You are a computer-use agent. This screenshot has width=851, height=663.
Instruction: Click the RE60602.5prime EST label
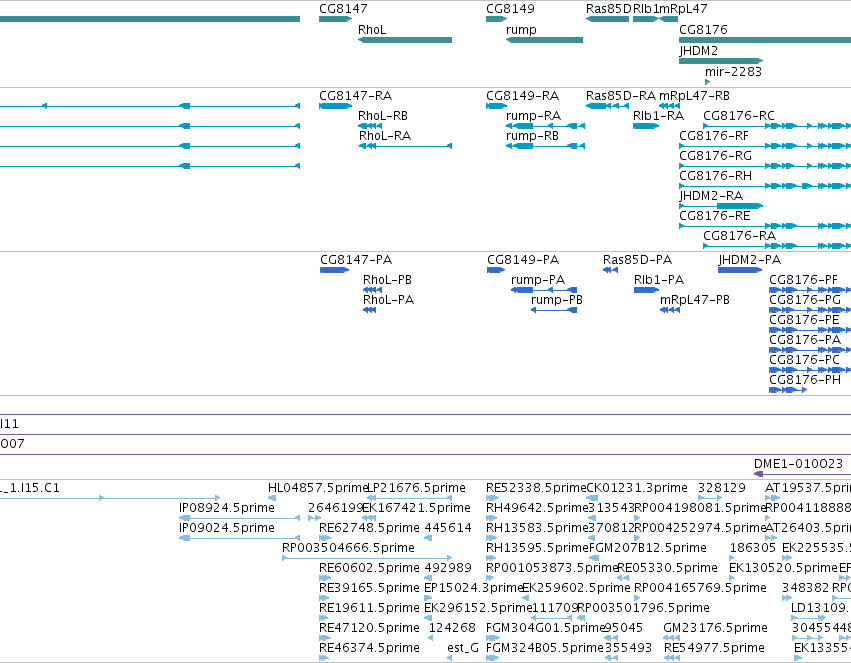tap(370, 569)
